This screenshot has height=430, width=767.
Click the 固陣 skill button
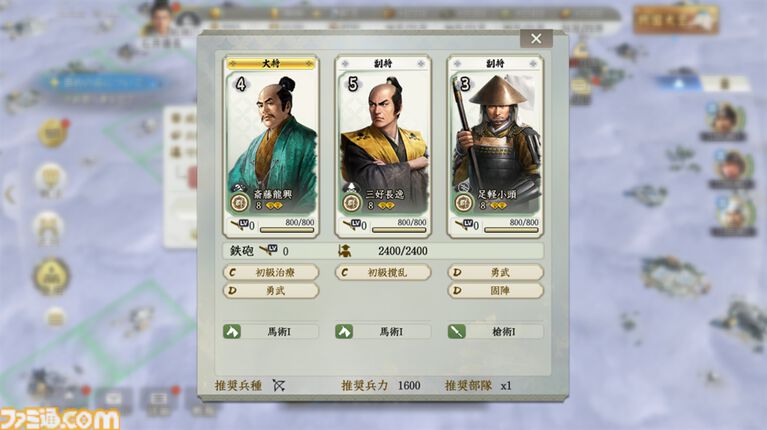496,291
